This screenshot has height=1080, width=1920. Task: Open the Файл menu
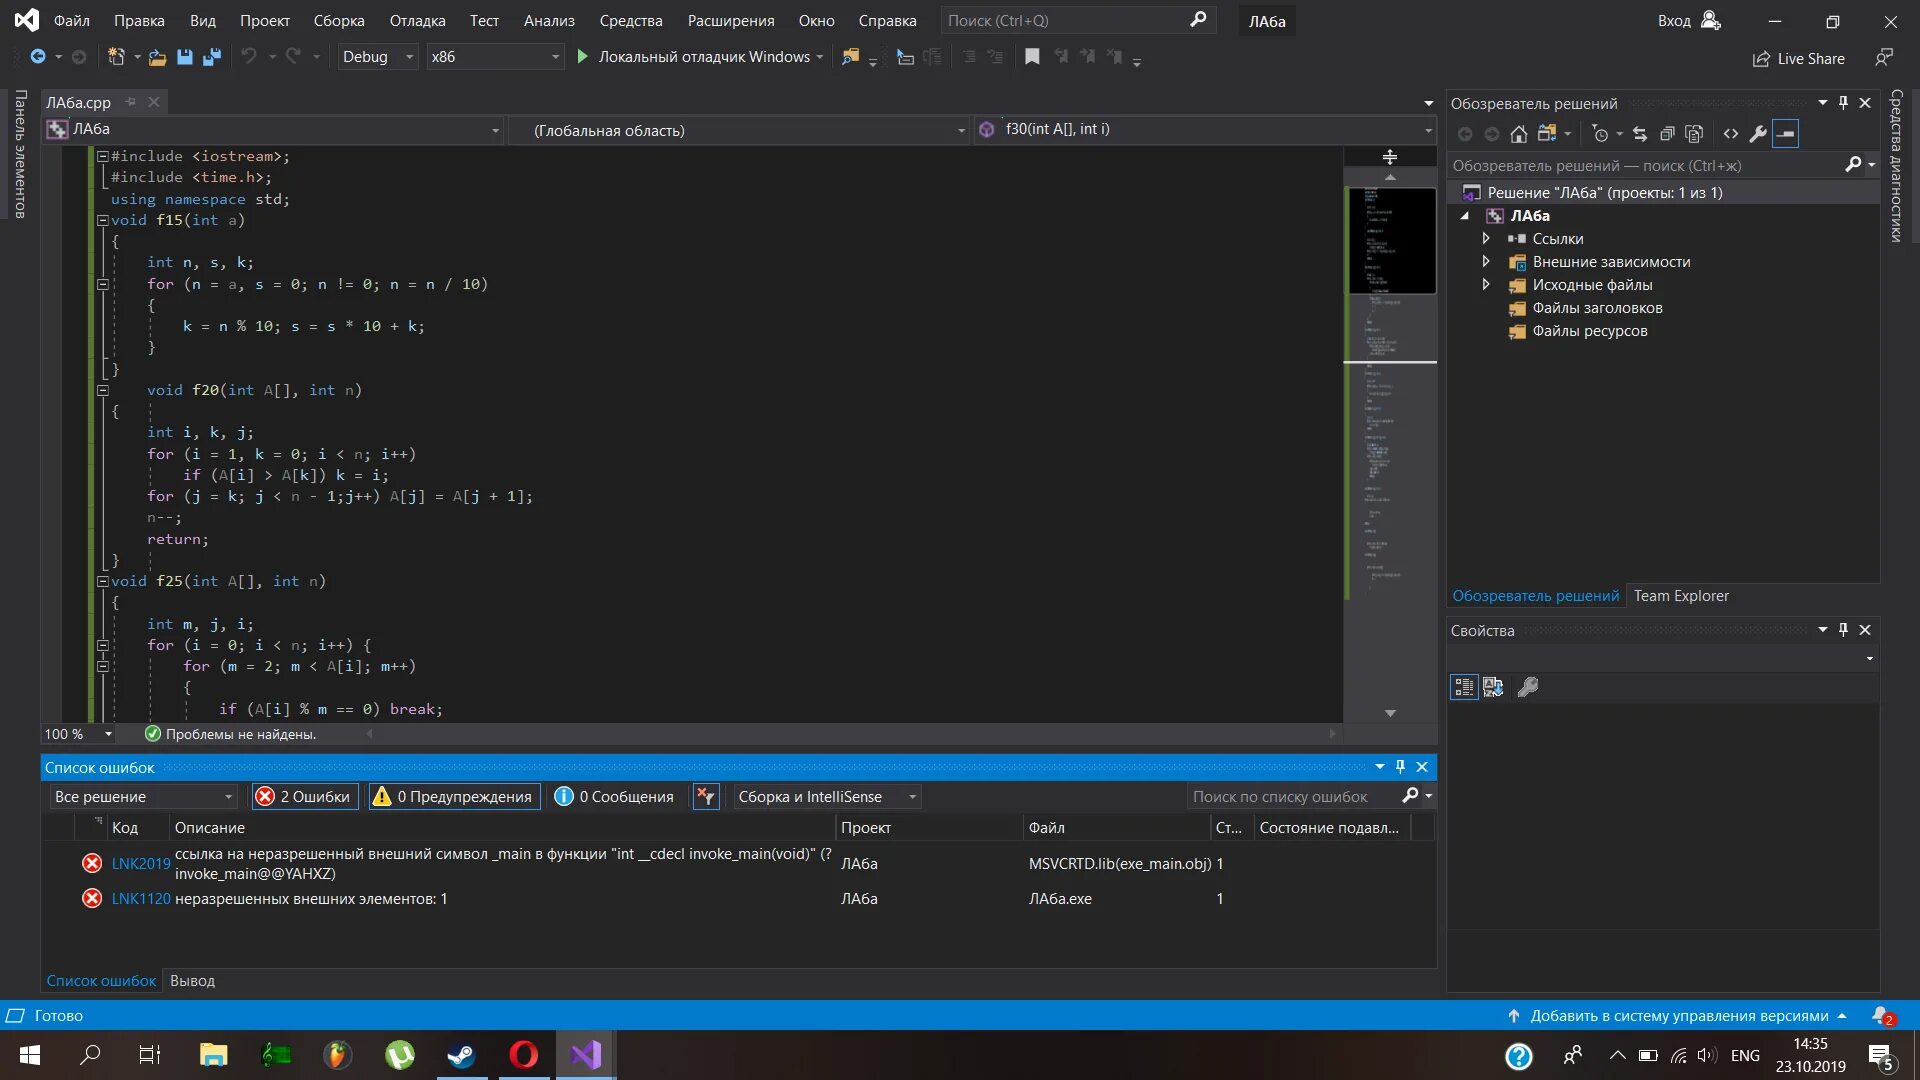[x=71, y=21]
